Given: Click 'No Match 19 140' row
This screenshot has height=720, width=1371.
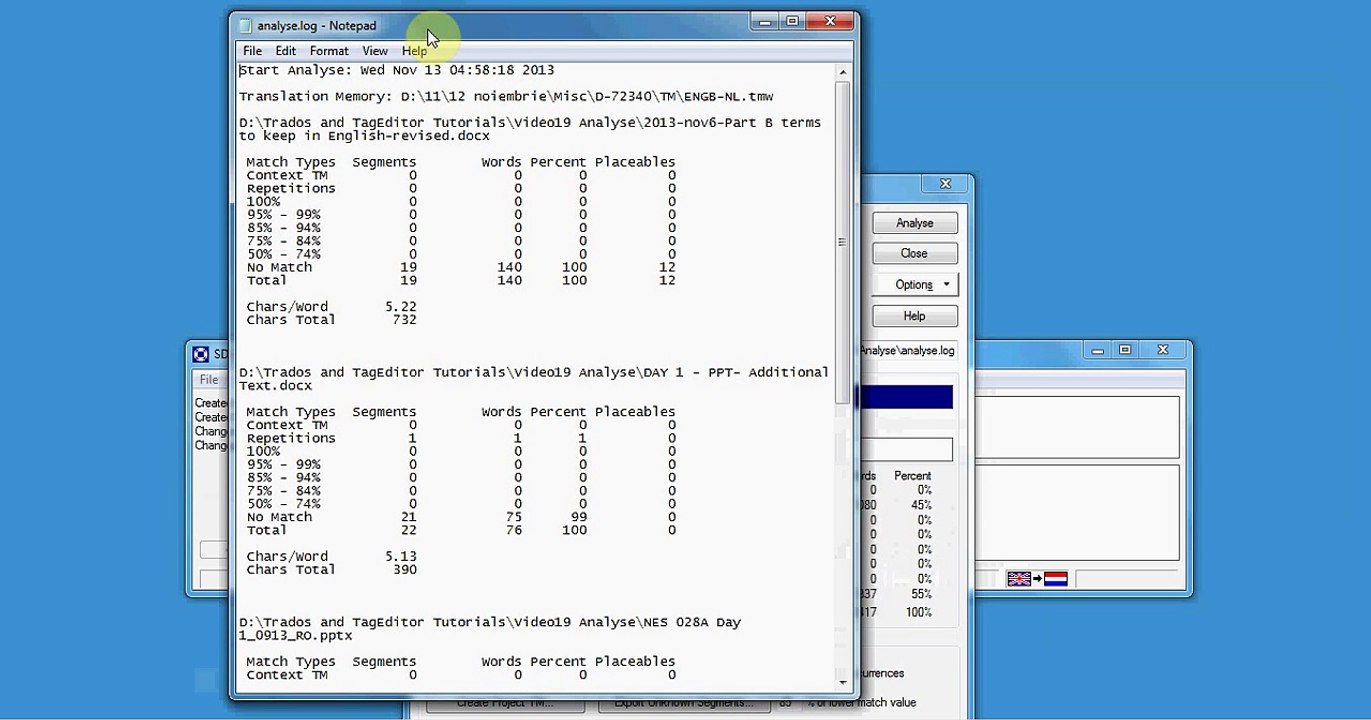Looking at the screenshot, I should 461,268.
